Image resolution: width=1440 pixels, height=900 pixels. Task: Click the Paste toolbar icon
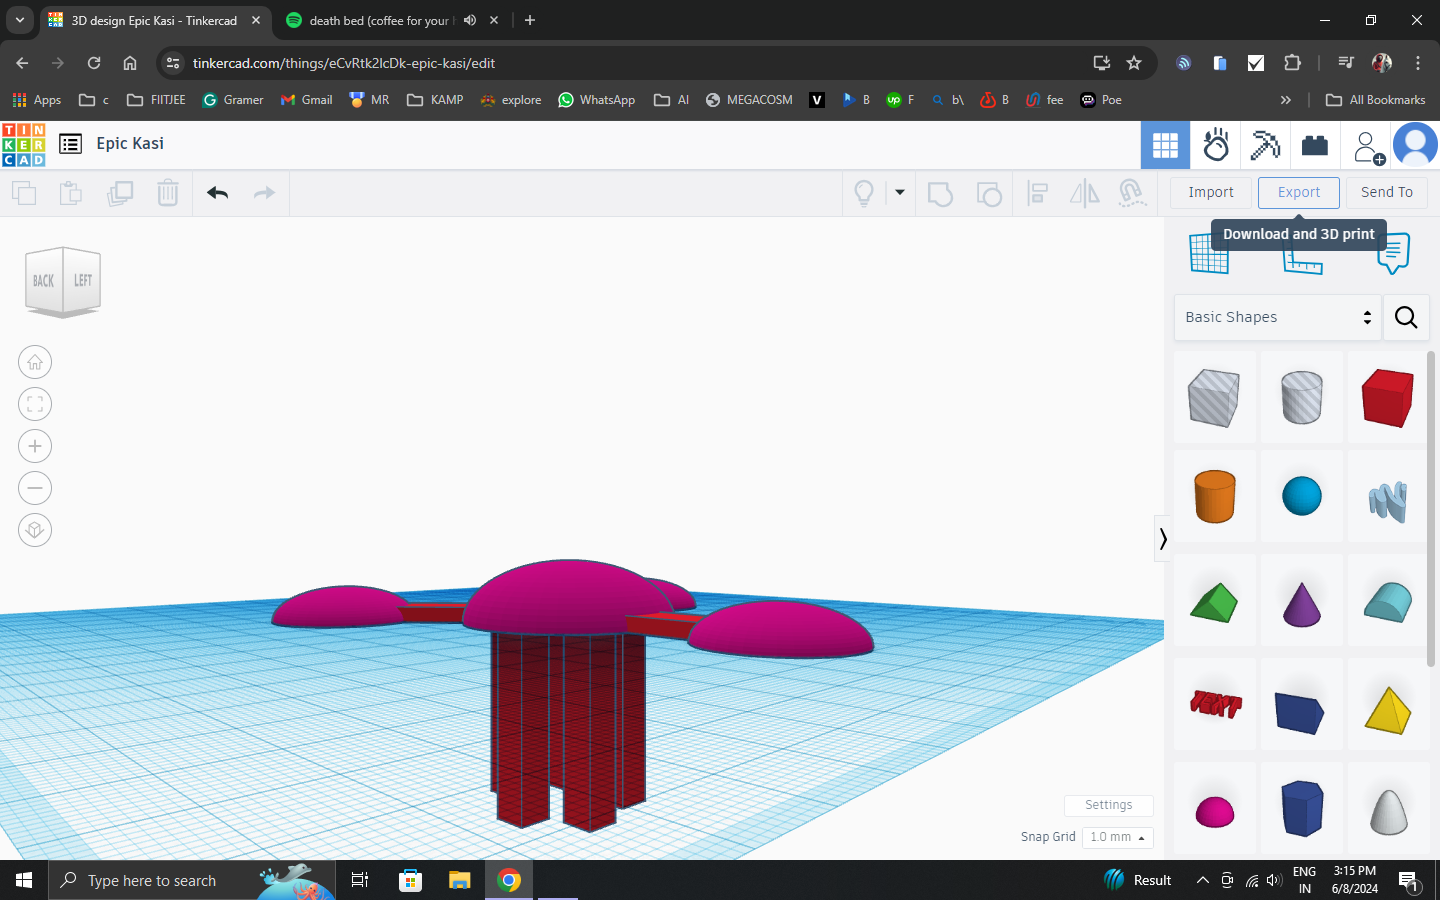pos(71,193)
